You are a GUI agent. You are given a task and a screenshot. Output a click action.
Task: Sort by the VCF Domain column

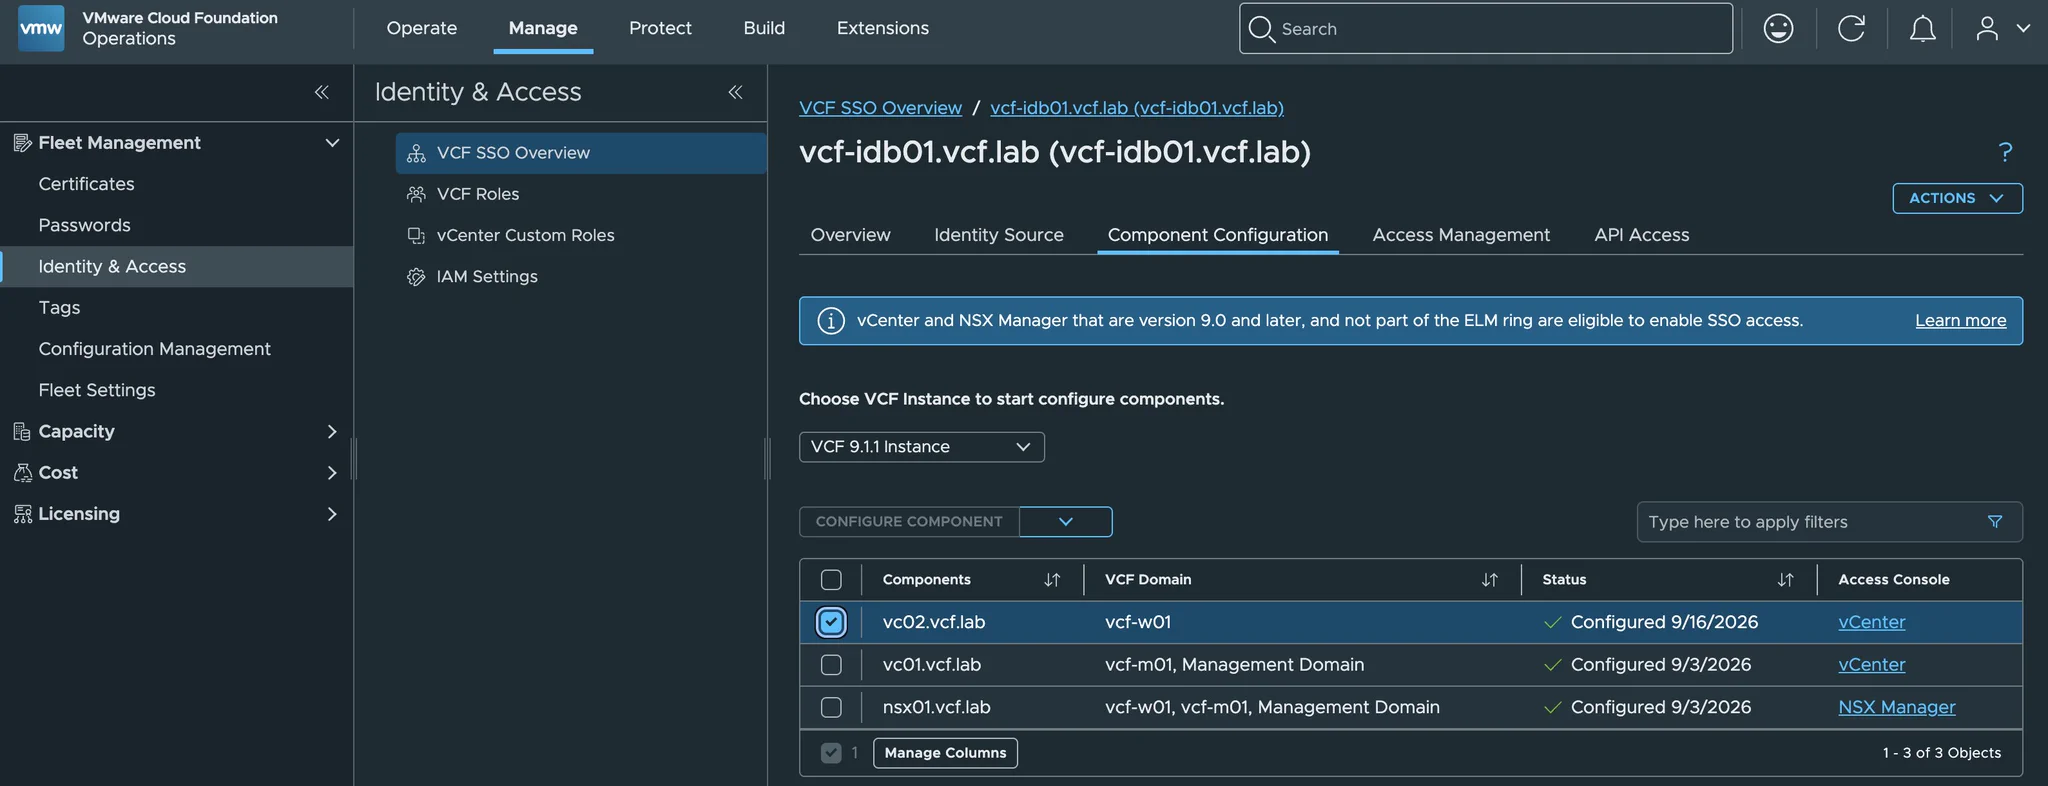point(1490,580)
